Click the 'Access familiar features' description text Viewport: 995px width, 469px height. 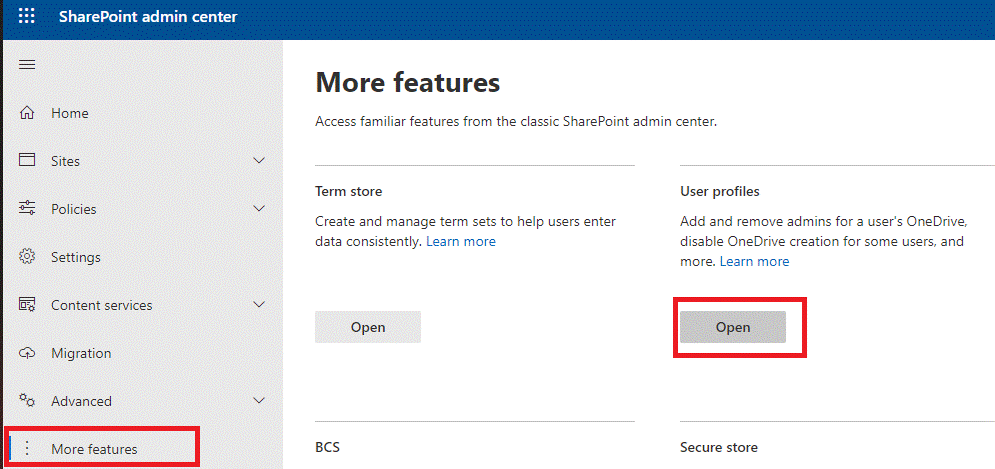click(x=516, y=121)
